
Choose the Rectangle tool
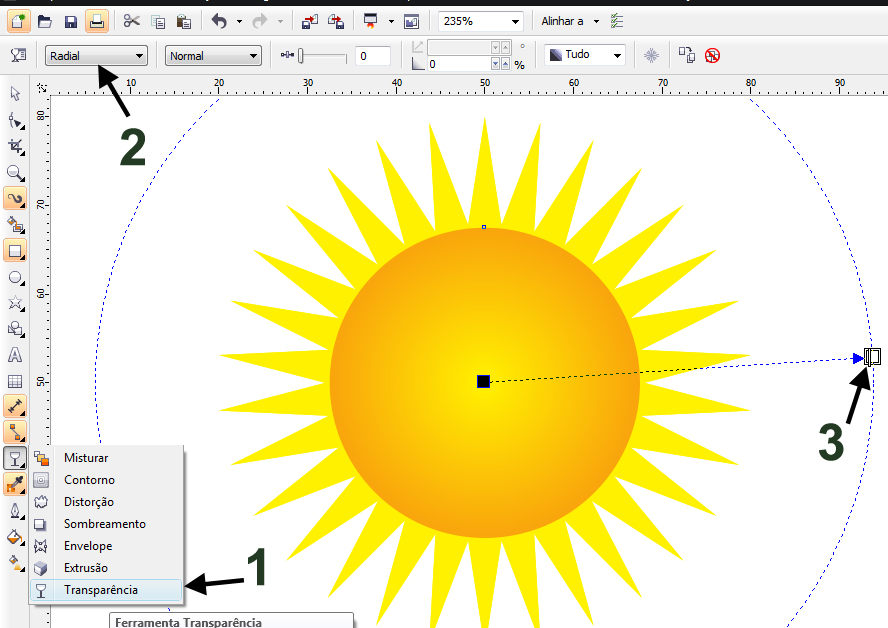coord(15,250)
